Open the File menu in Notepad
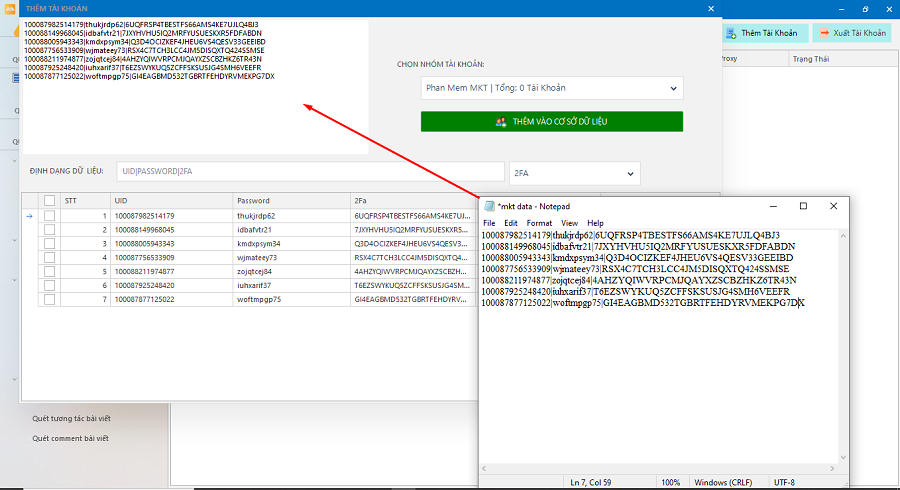900x490 pixels. pyautogui.click(x=489, y=223)
